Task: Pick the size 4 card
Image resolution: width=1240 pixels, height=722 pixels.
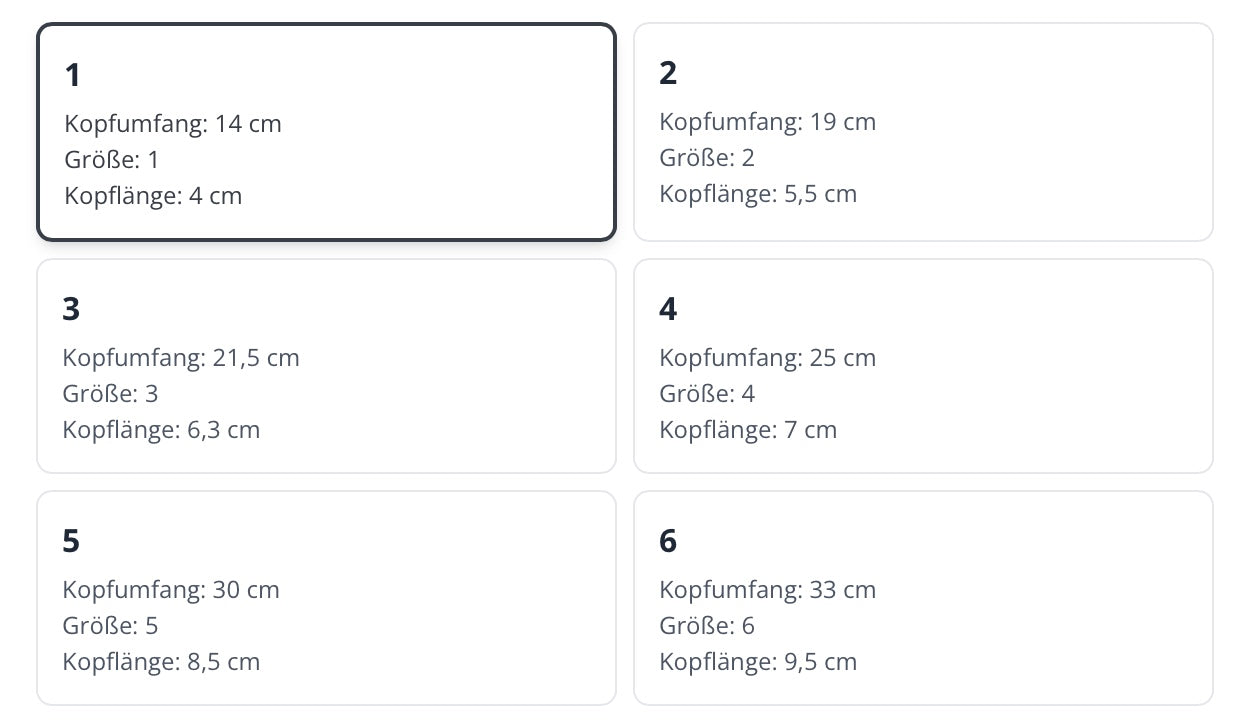Action: pos(922,366)
